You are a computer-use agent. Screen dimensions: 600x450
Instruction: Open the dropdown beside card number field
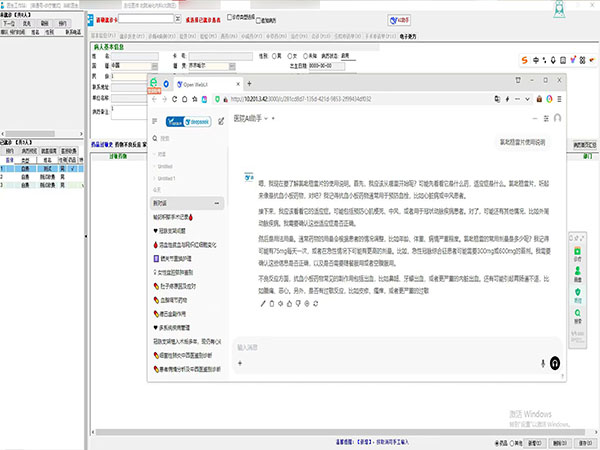pyautogui.click(x=178, y=18)
